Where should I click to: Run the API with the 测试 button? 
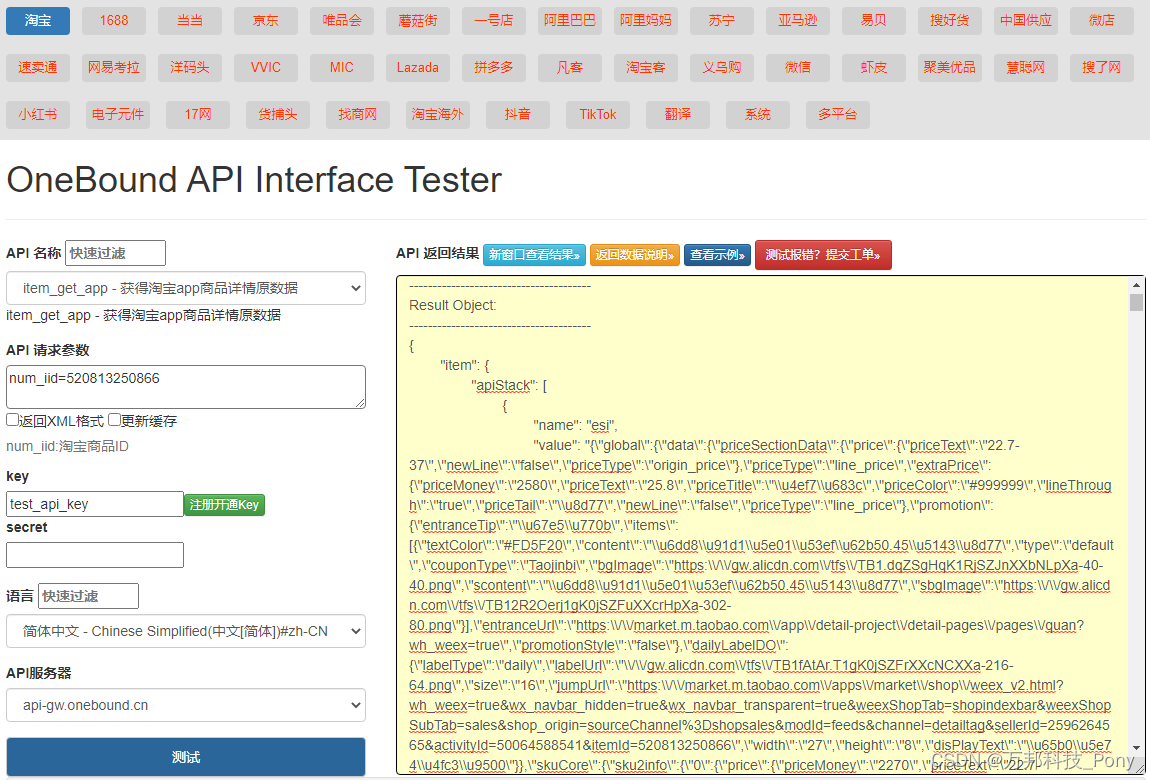click(186, 757)
